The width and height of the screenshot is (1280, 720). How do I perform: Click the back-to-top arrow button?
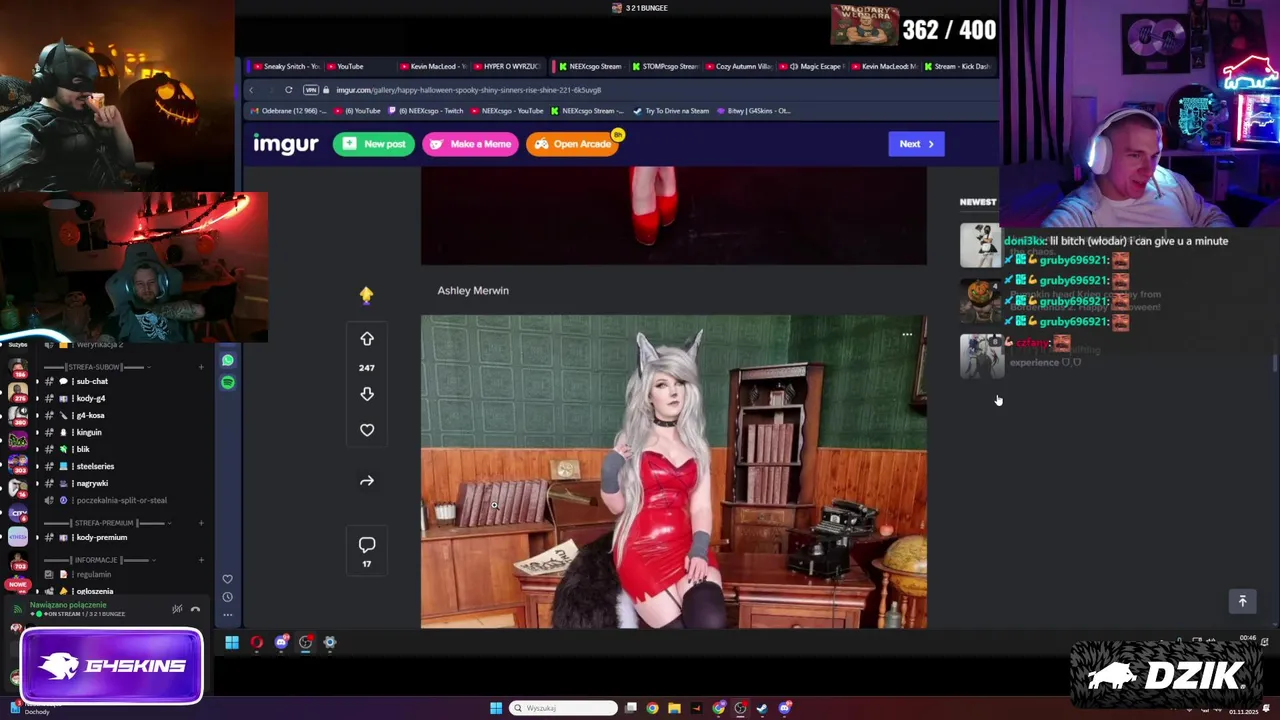coord(1243,601)
